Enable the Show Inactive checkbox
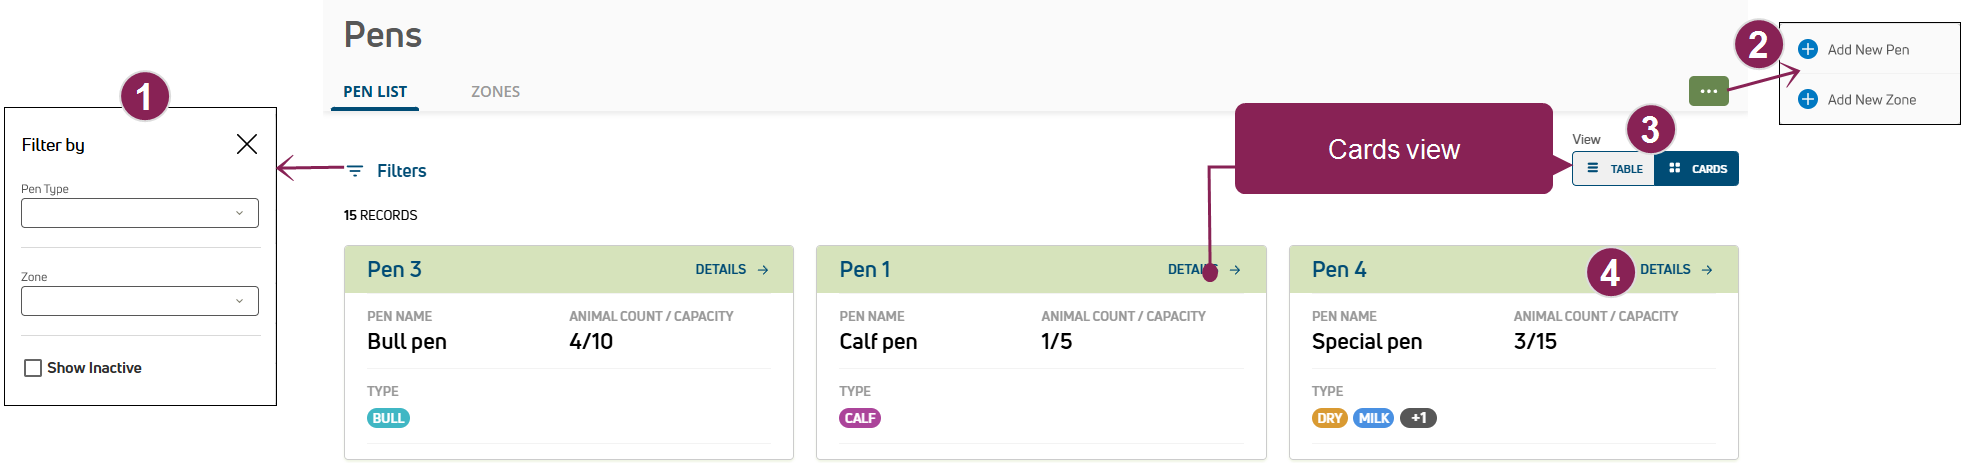The width and height of the screenshot is (1967, 463). point(33,368)
